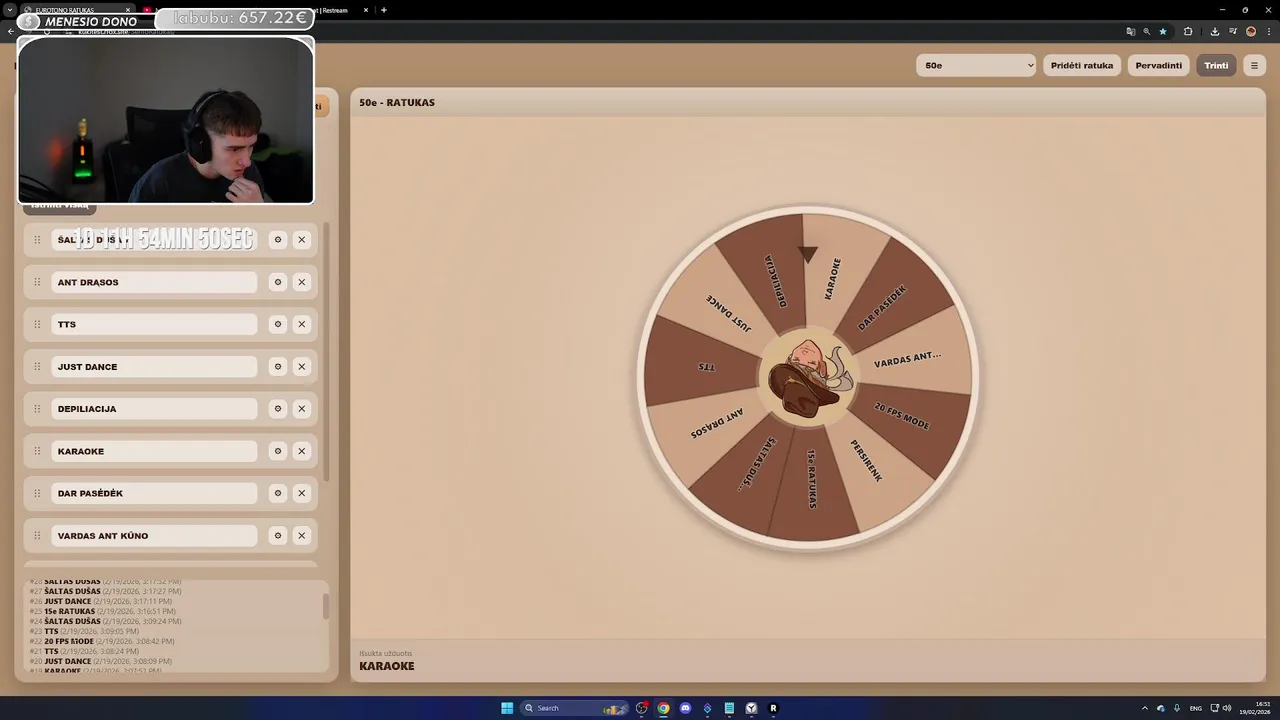The width and height of the screenshot is (1280, 720).
Task: Open Restream app from the taskbar
Action: coord(773,708)
